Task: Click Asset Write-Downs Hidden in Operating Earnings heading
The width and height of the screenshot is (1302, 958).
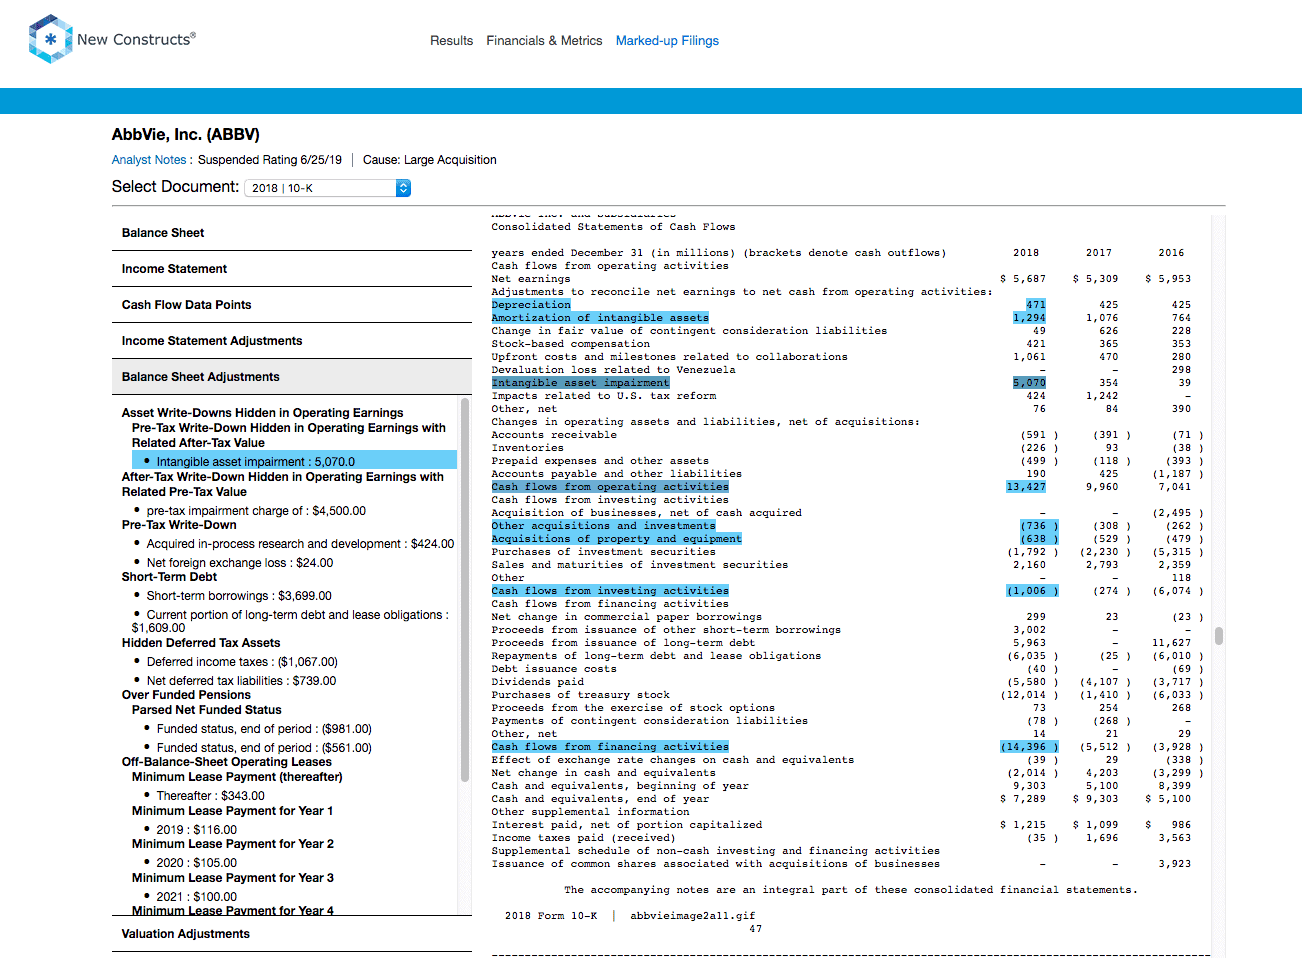Action: [263, 413]
